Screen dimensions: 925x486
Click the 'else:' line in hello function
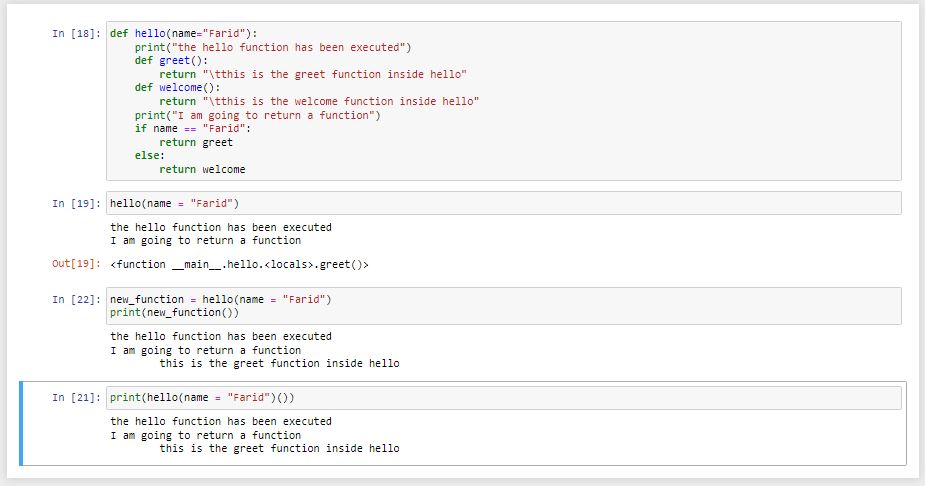[151, 156]
